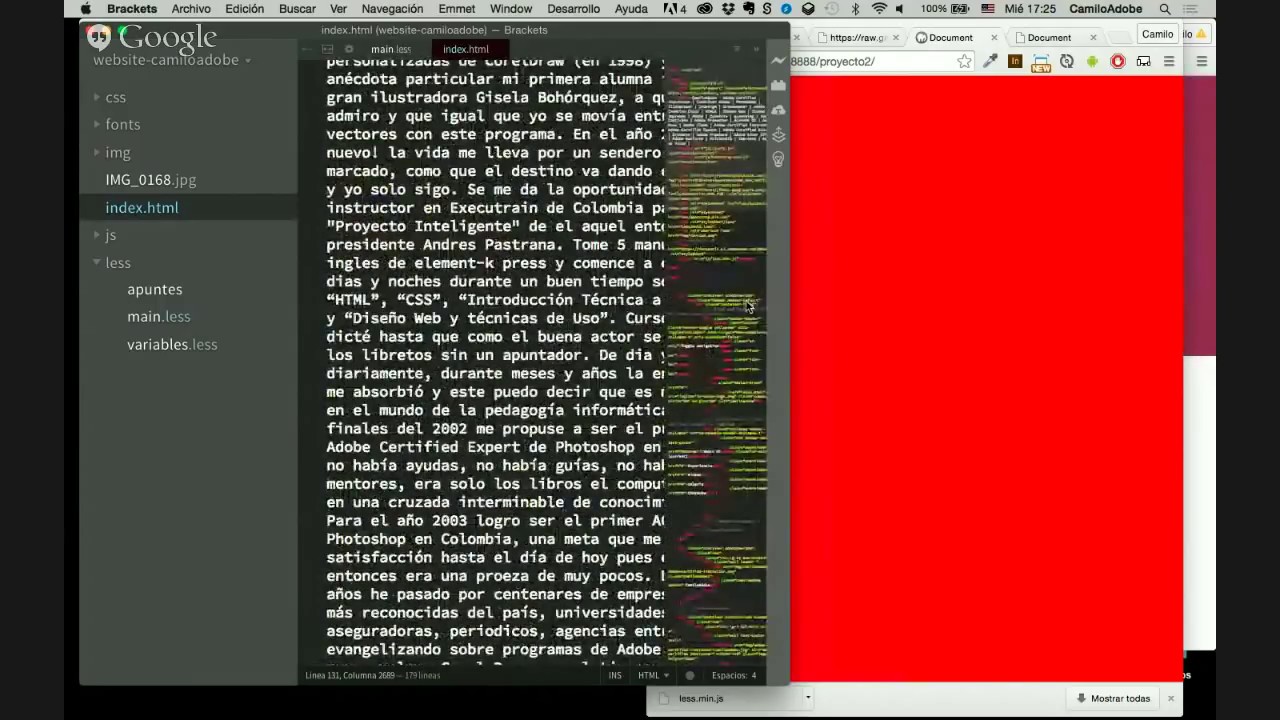Click the split view icon above the editor
Viewport: 1280px width, 720px height.
327,49
